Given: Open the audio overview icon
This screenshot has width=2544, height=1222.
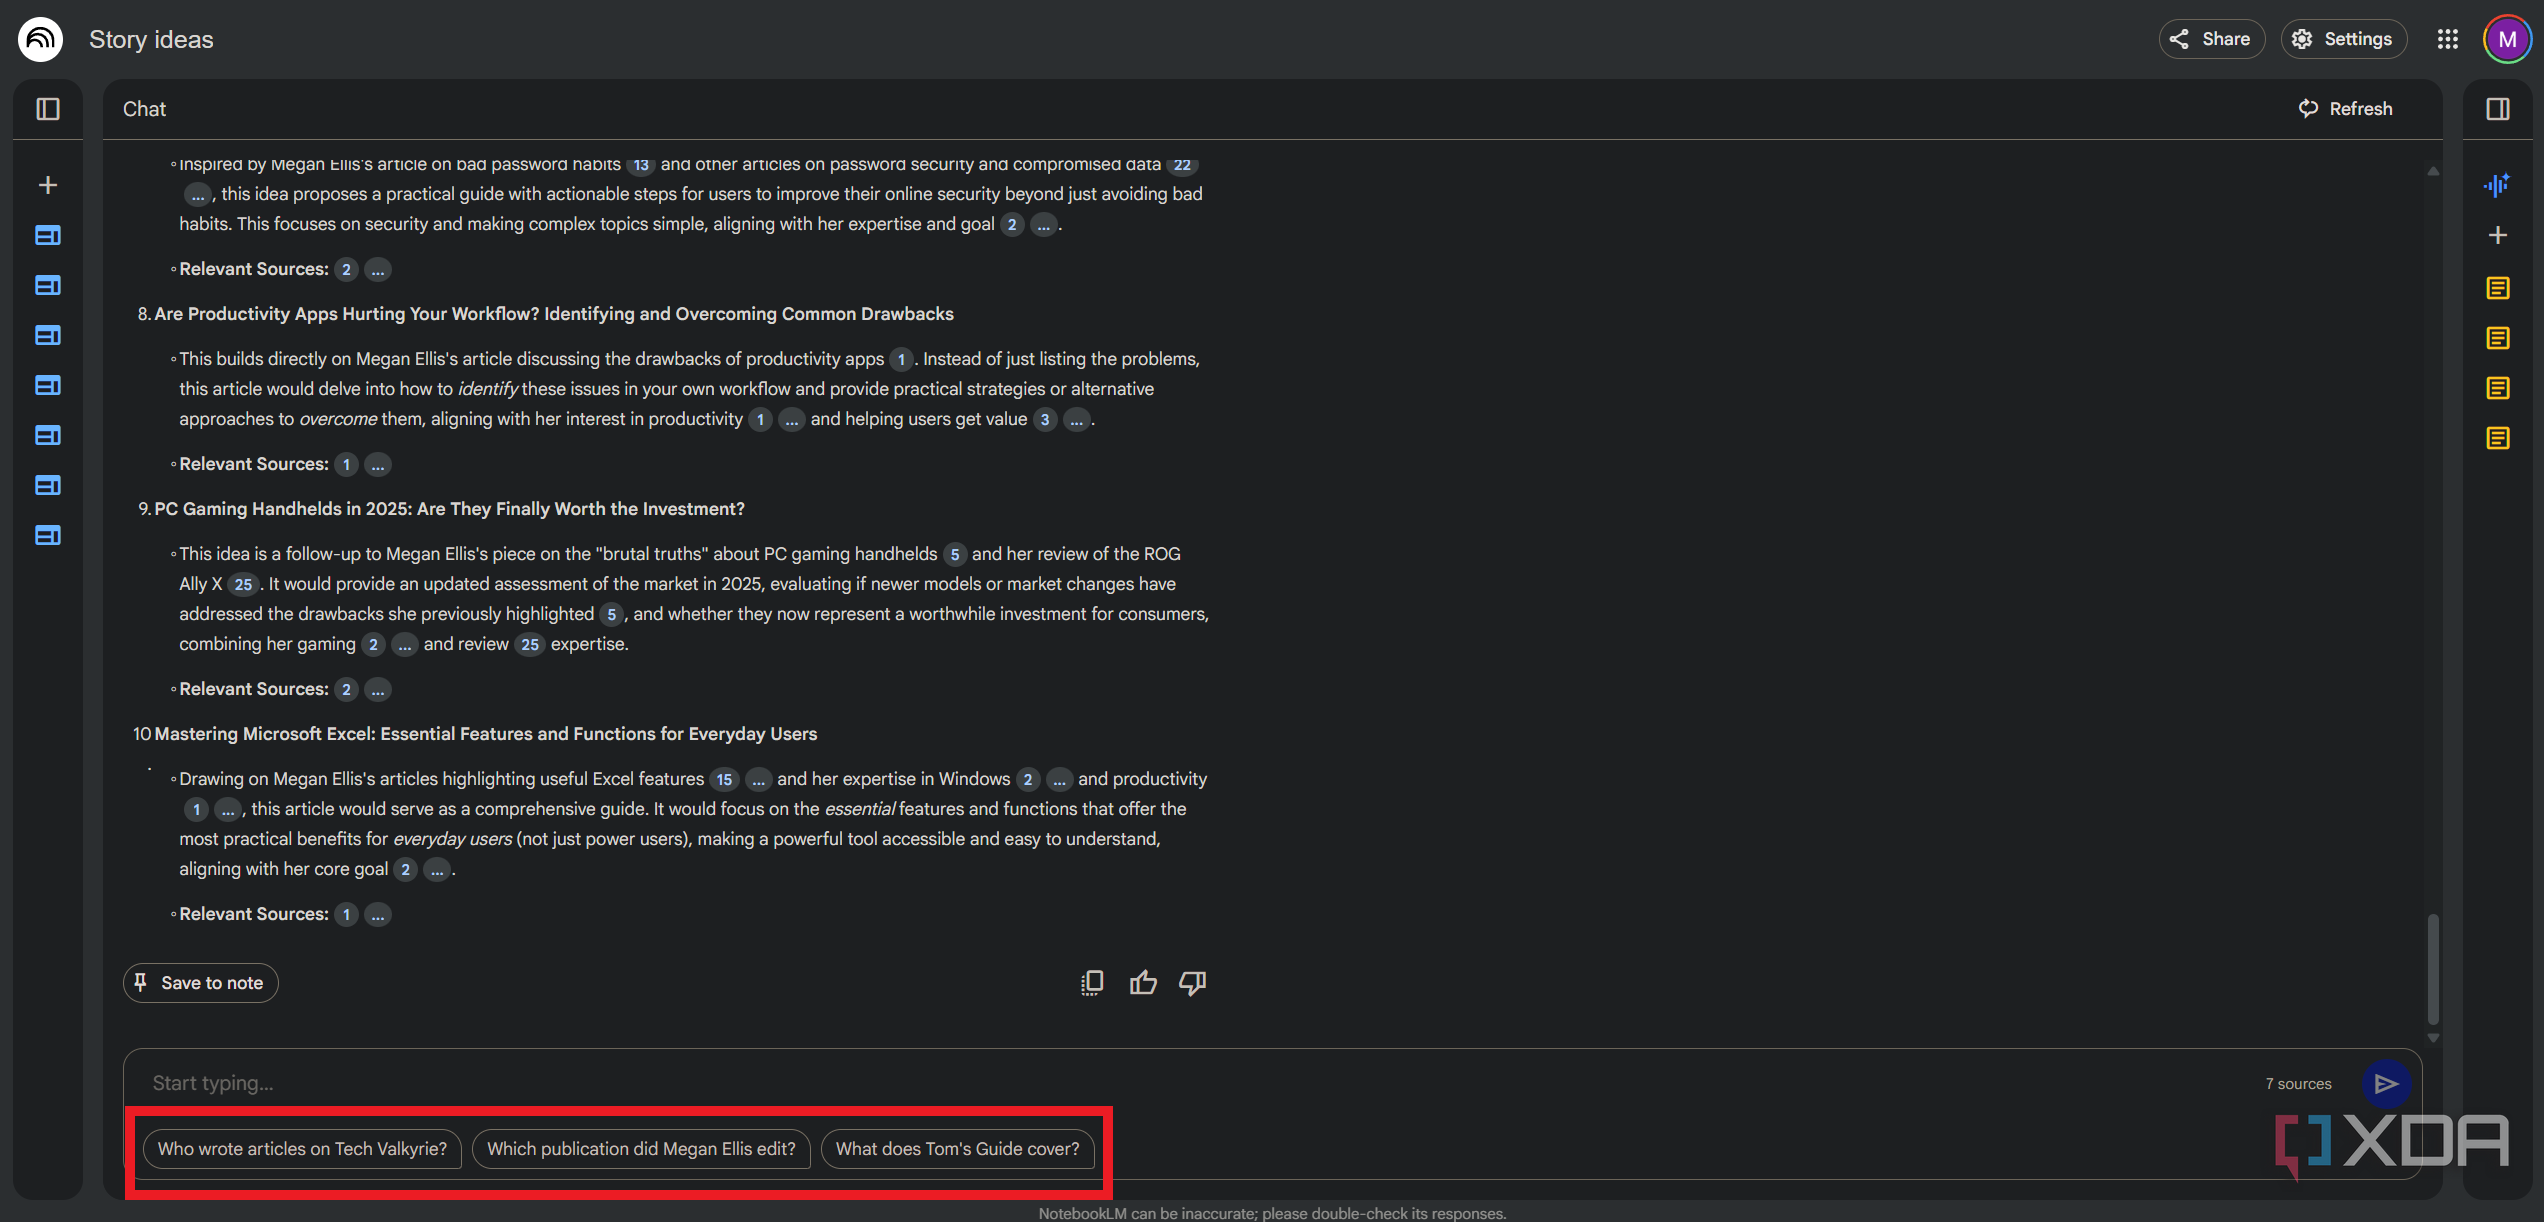Looking at the screenshot, I should [2497, 185].
